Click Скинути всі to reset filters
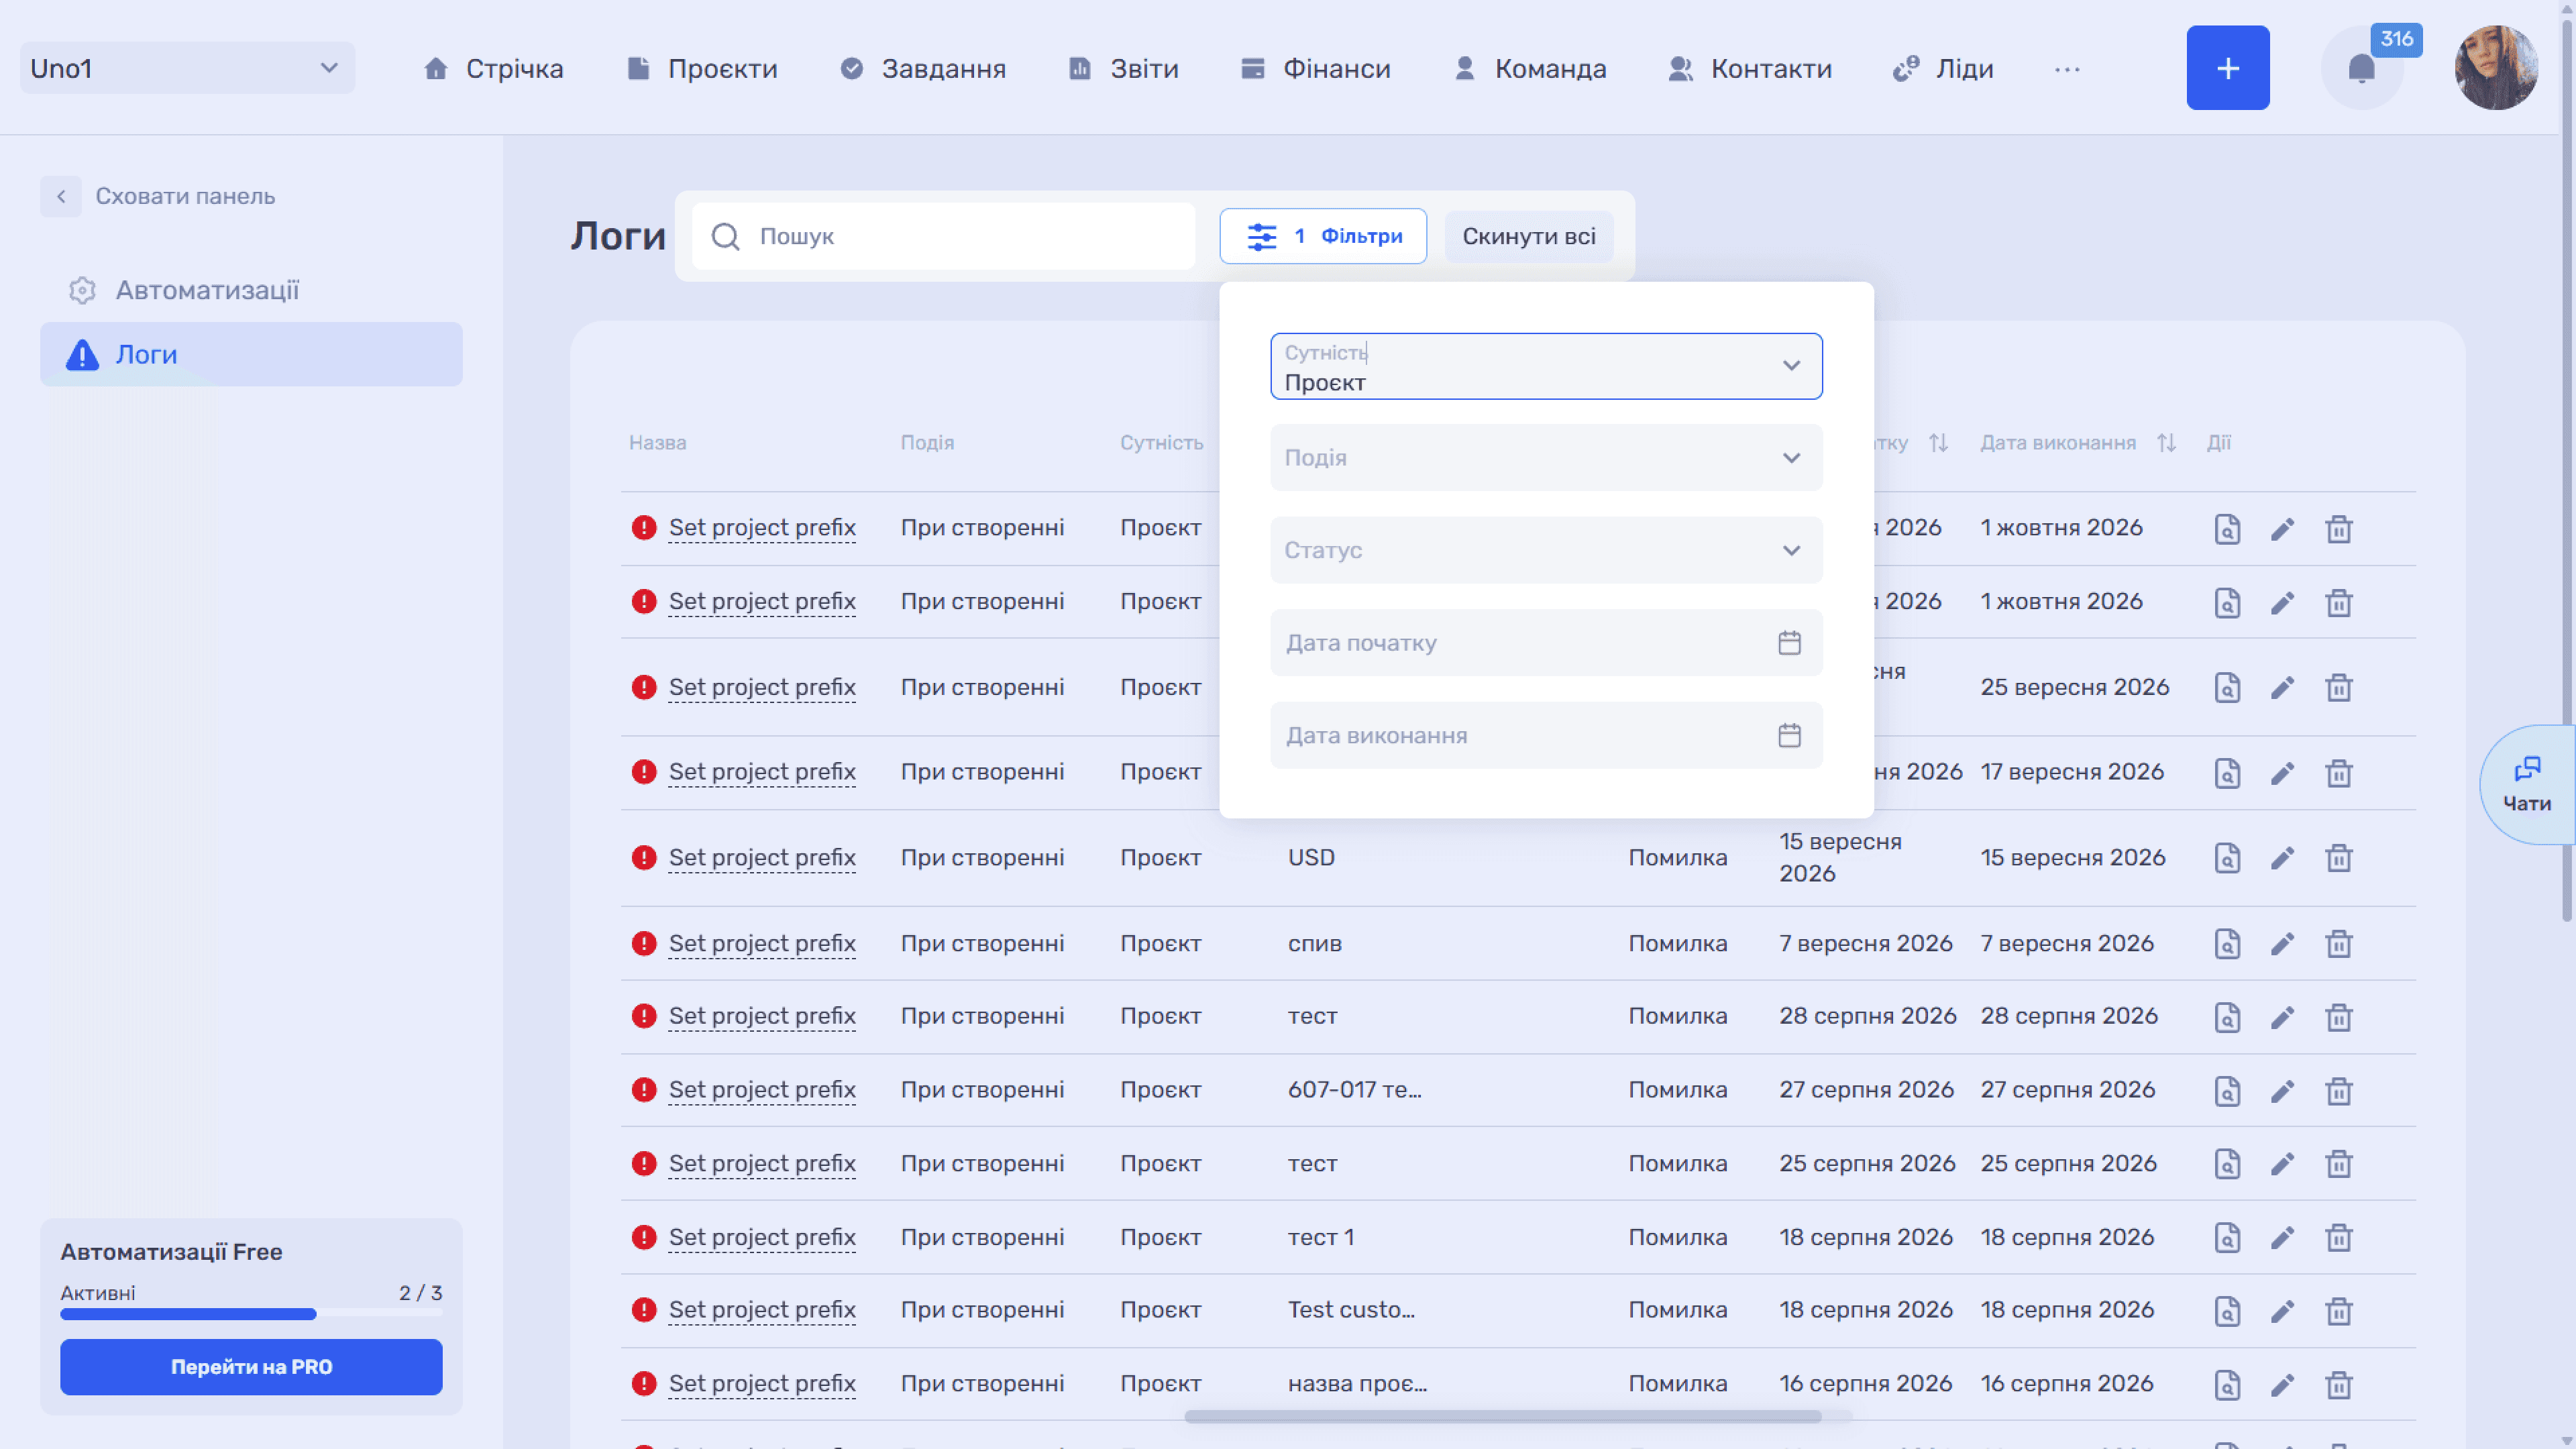 click(x=1528, y=236)
